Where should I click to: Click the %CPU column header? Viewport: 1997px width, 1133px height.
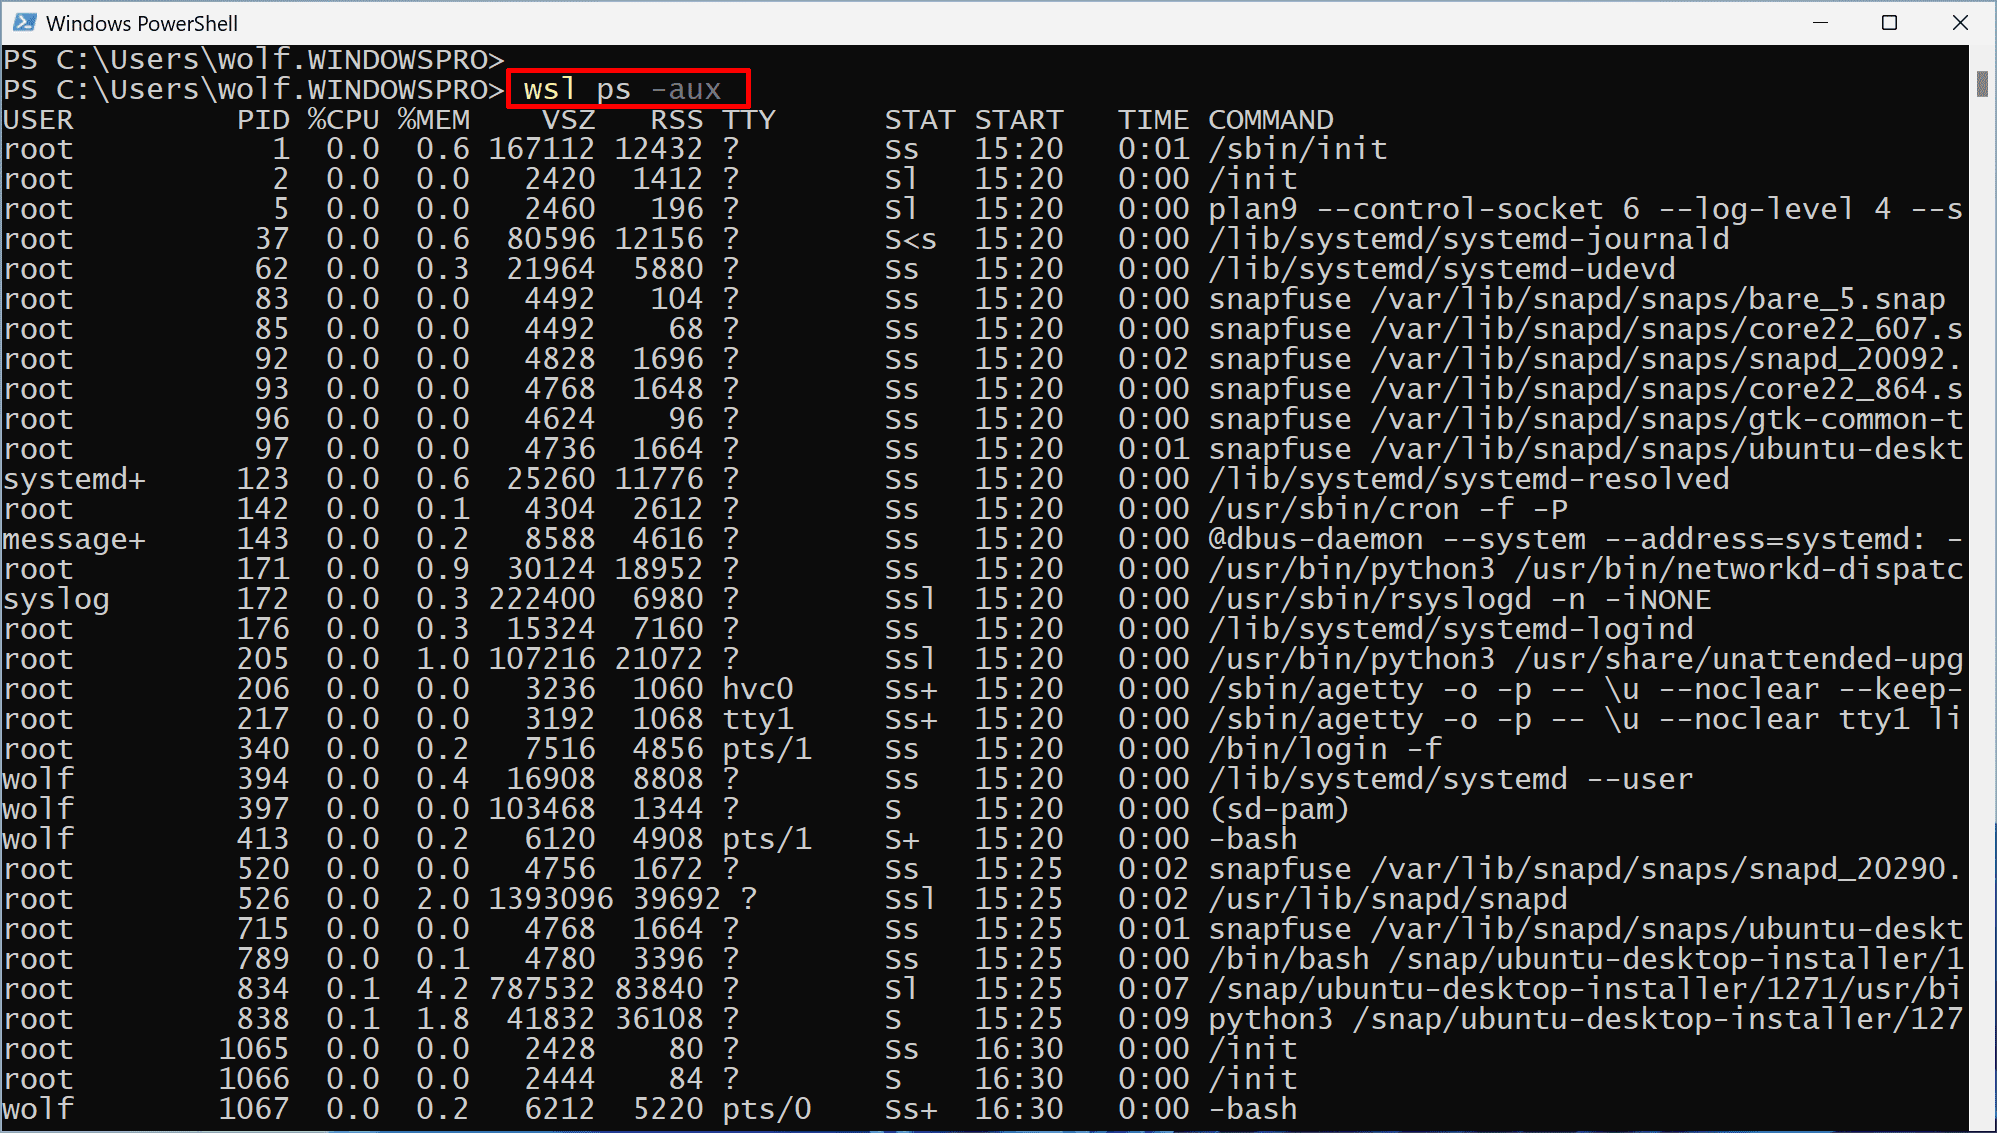(345, 119)
